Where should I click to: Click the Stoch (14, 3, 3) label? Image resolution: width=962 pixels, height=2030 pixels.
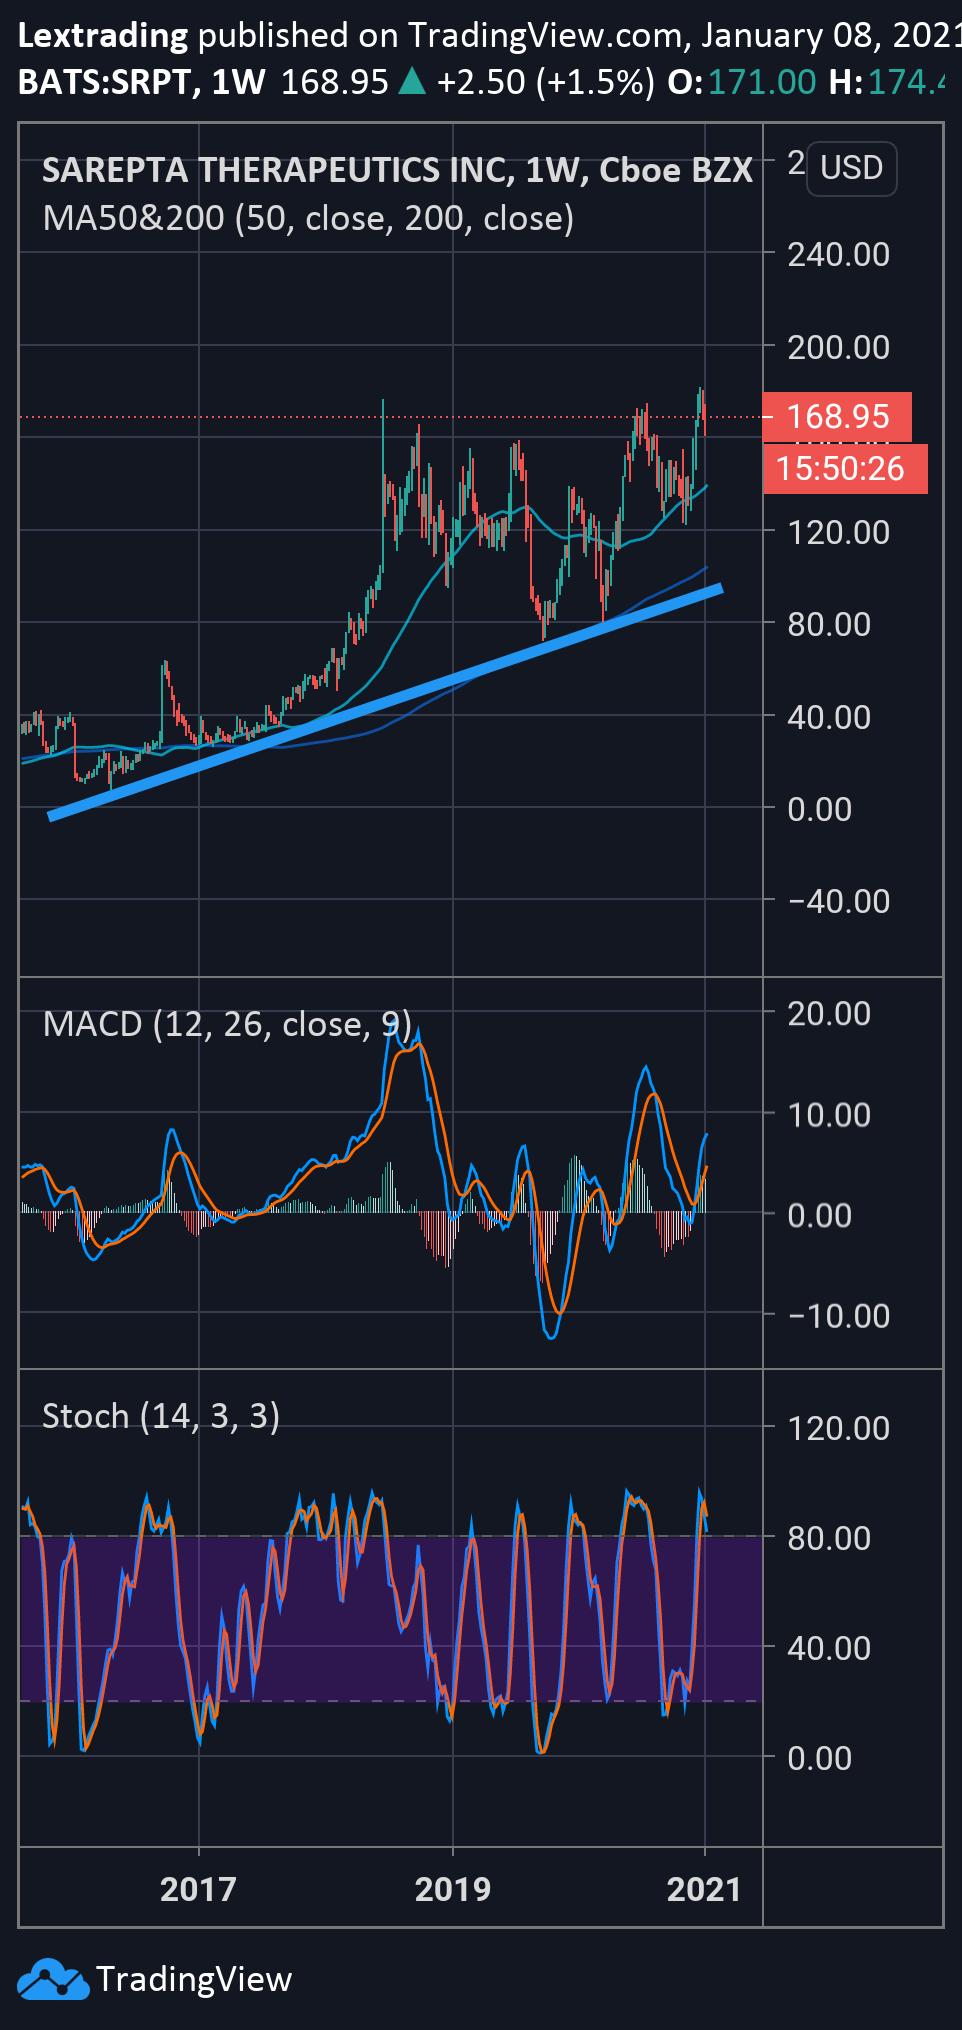point(161,1416)
